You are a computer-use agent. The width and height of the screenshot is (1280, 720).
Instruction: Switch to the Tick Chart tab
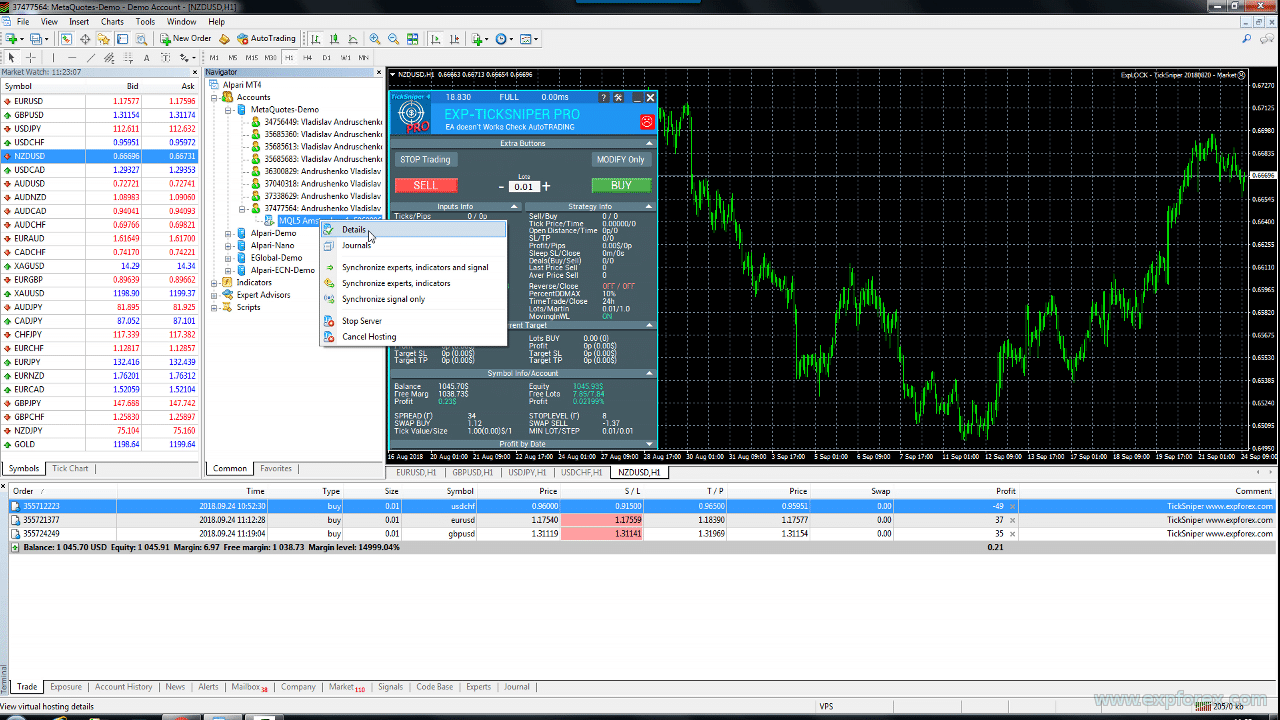70,468
